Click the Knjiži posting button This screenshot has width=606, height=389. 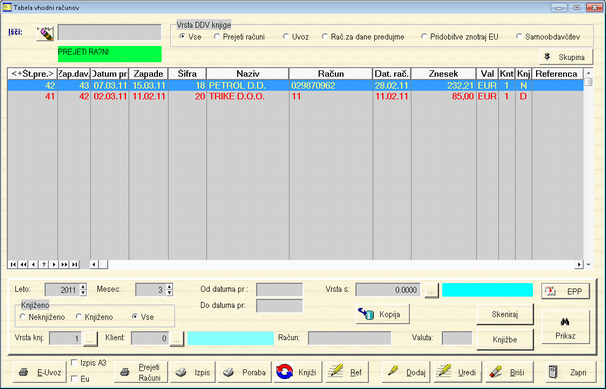pyautogui.click(x=297, y=372)
